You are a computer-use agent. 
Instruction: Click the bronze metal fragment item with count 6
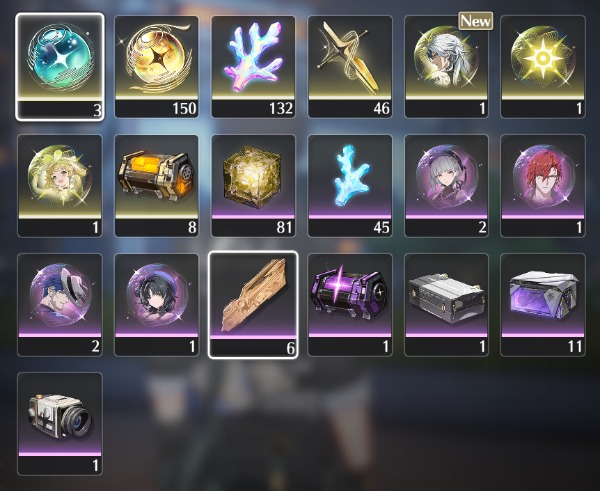(x=253, y=305)
